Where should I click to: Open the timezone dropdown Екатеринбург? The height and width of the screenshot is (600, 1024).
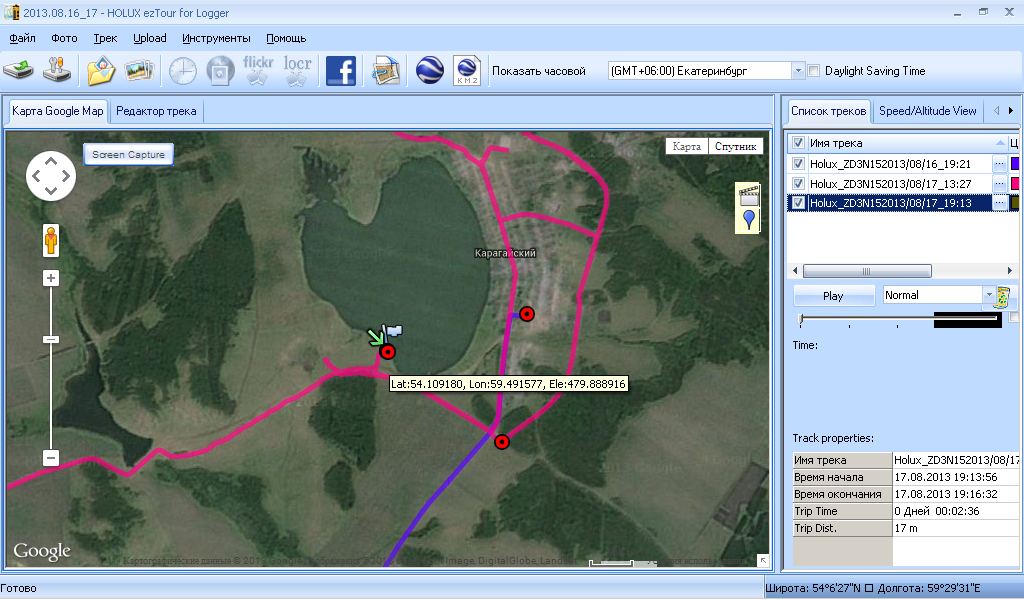pyautogui.click(x=797, y=71)
